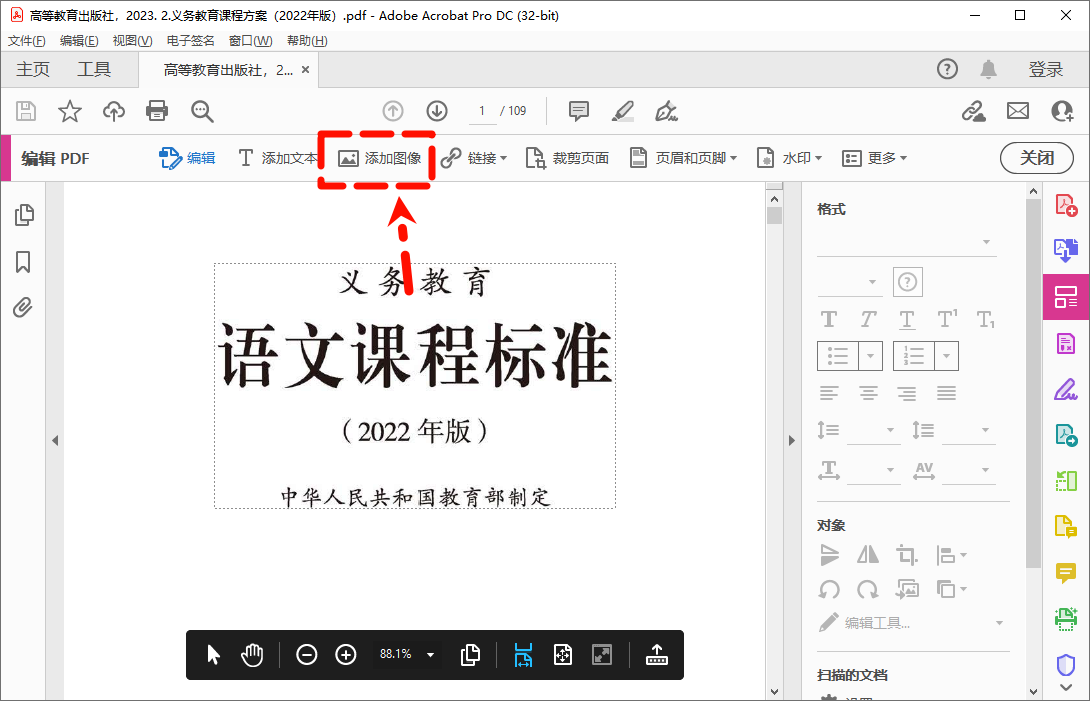Set align left paragraph option
Image resolution: width=1090 pixels, height=701 pixels.
coord(829,394)
